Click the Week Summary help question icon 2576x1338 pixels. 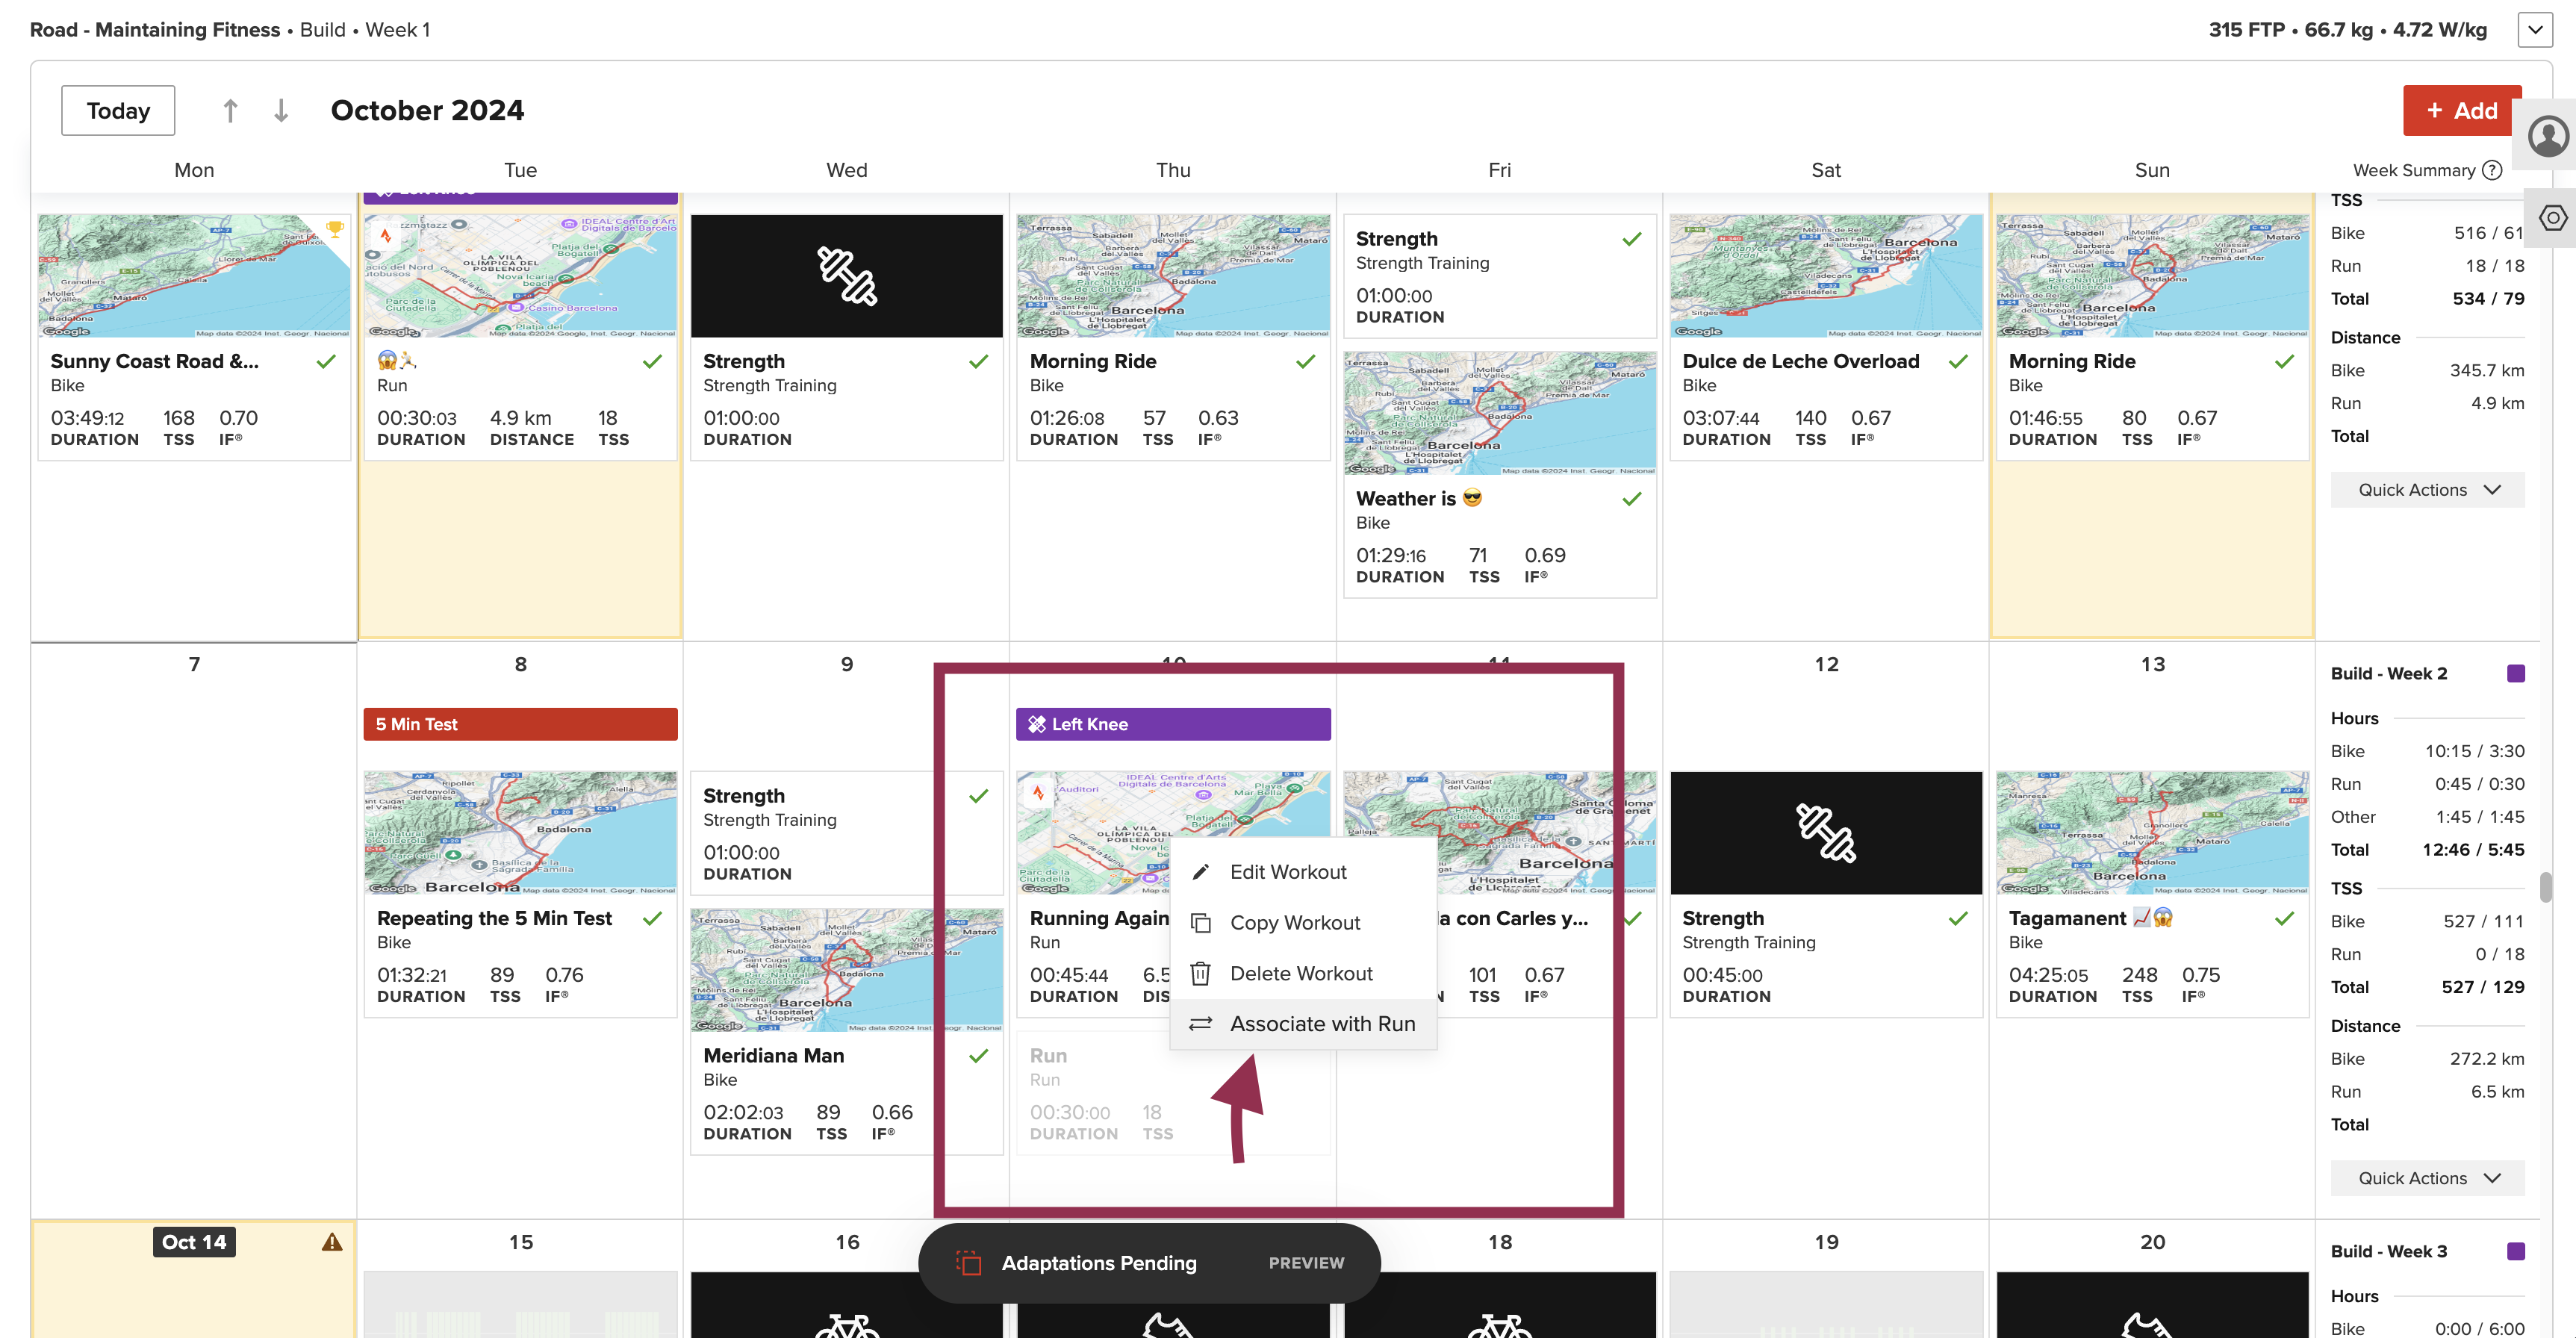(x=2492, y=170)
